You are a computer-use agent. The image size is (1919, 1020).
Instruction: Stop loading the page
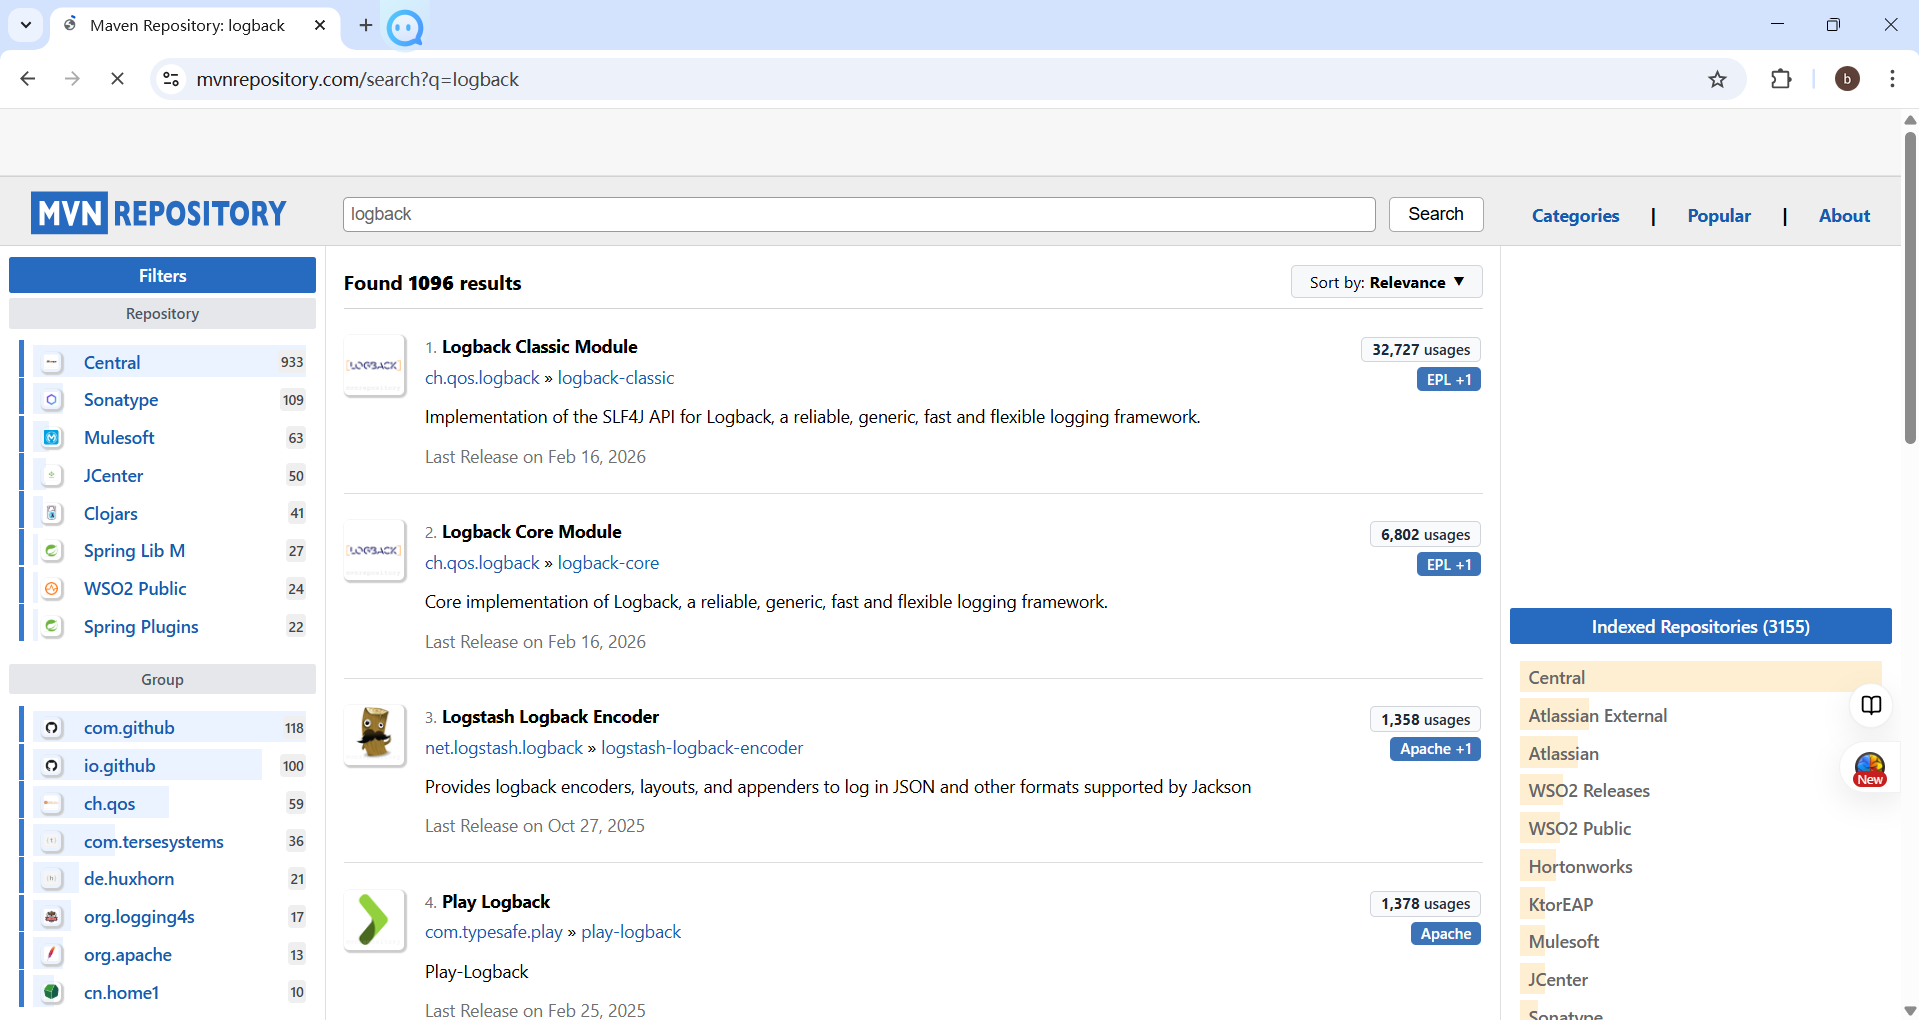tap(117, 79)
